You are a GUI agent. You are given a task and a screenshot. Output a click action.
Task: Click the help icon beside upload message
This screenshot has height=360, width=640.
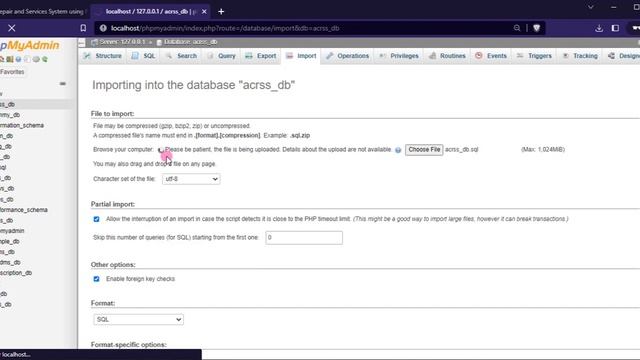point(398,150)
